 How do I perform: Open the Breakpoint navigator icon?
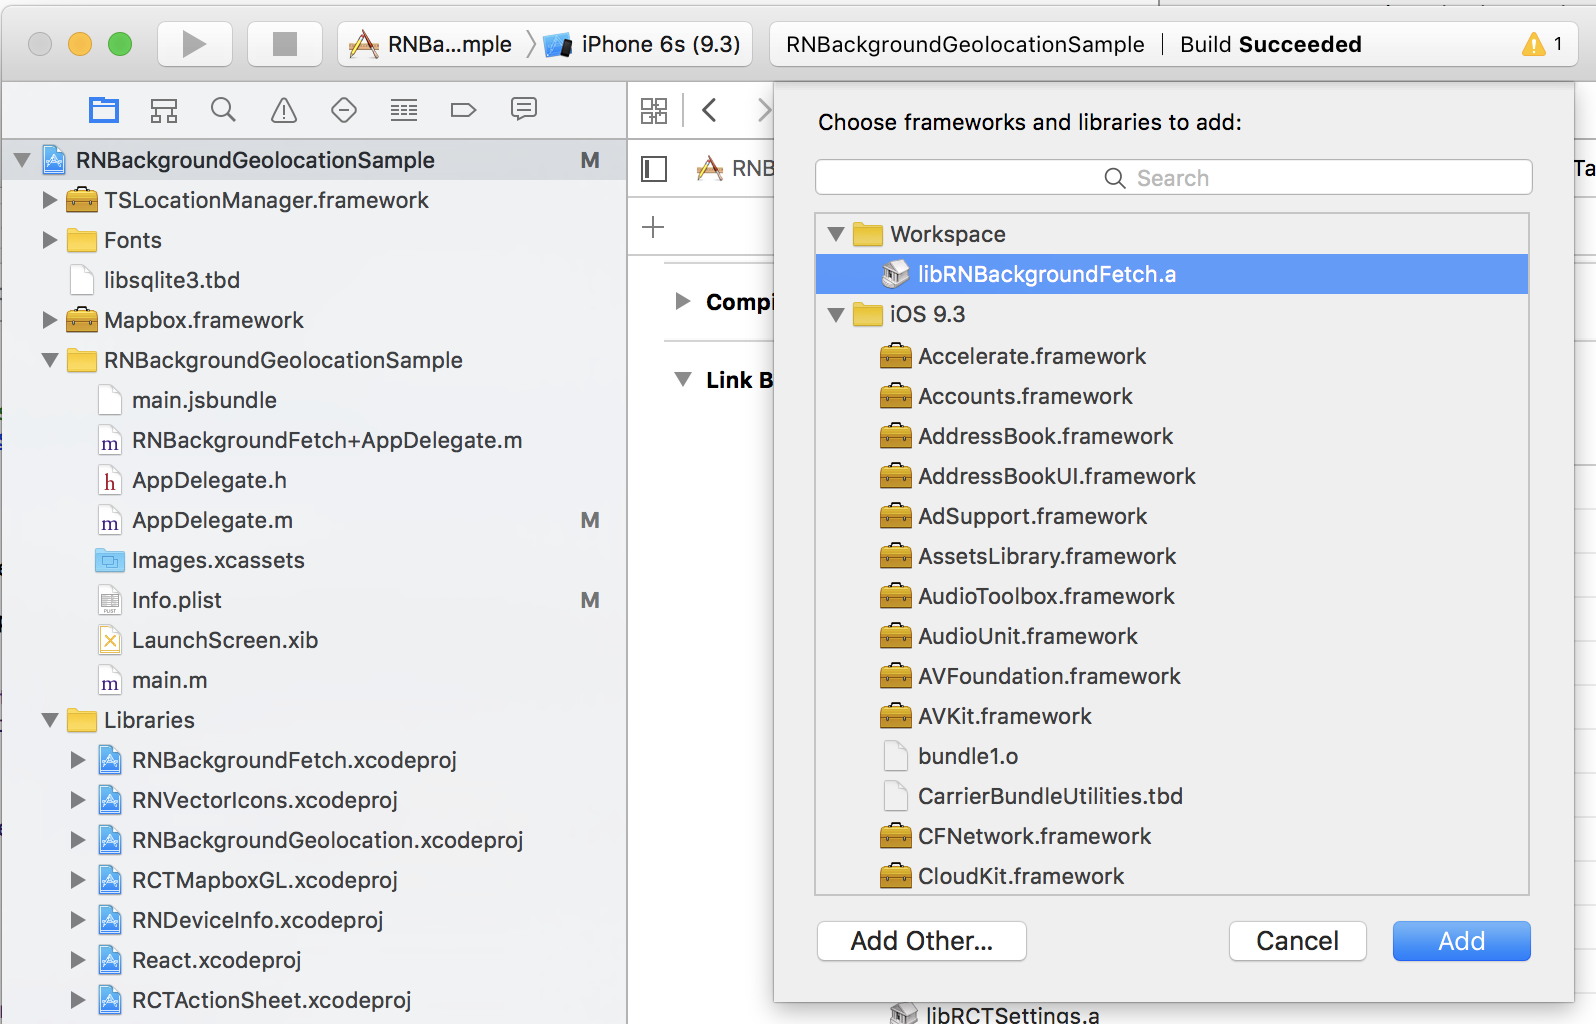464,110
